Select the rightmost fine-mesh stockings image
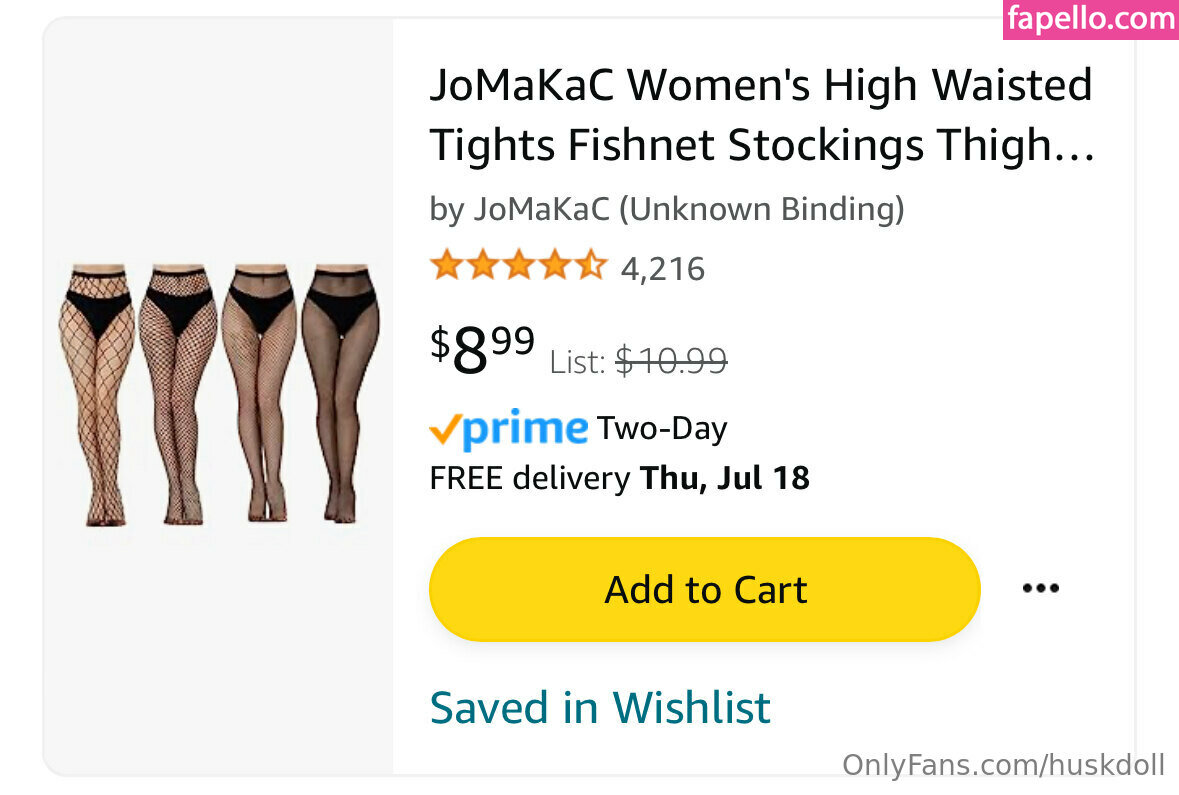The image size is (1179, 795). pos(341,394)
